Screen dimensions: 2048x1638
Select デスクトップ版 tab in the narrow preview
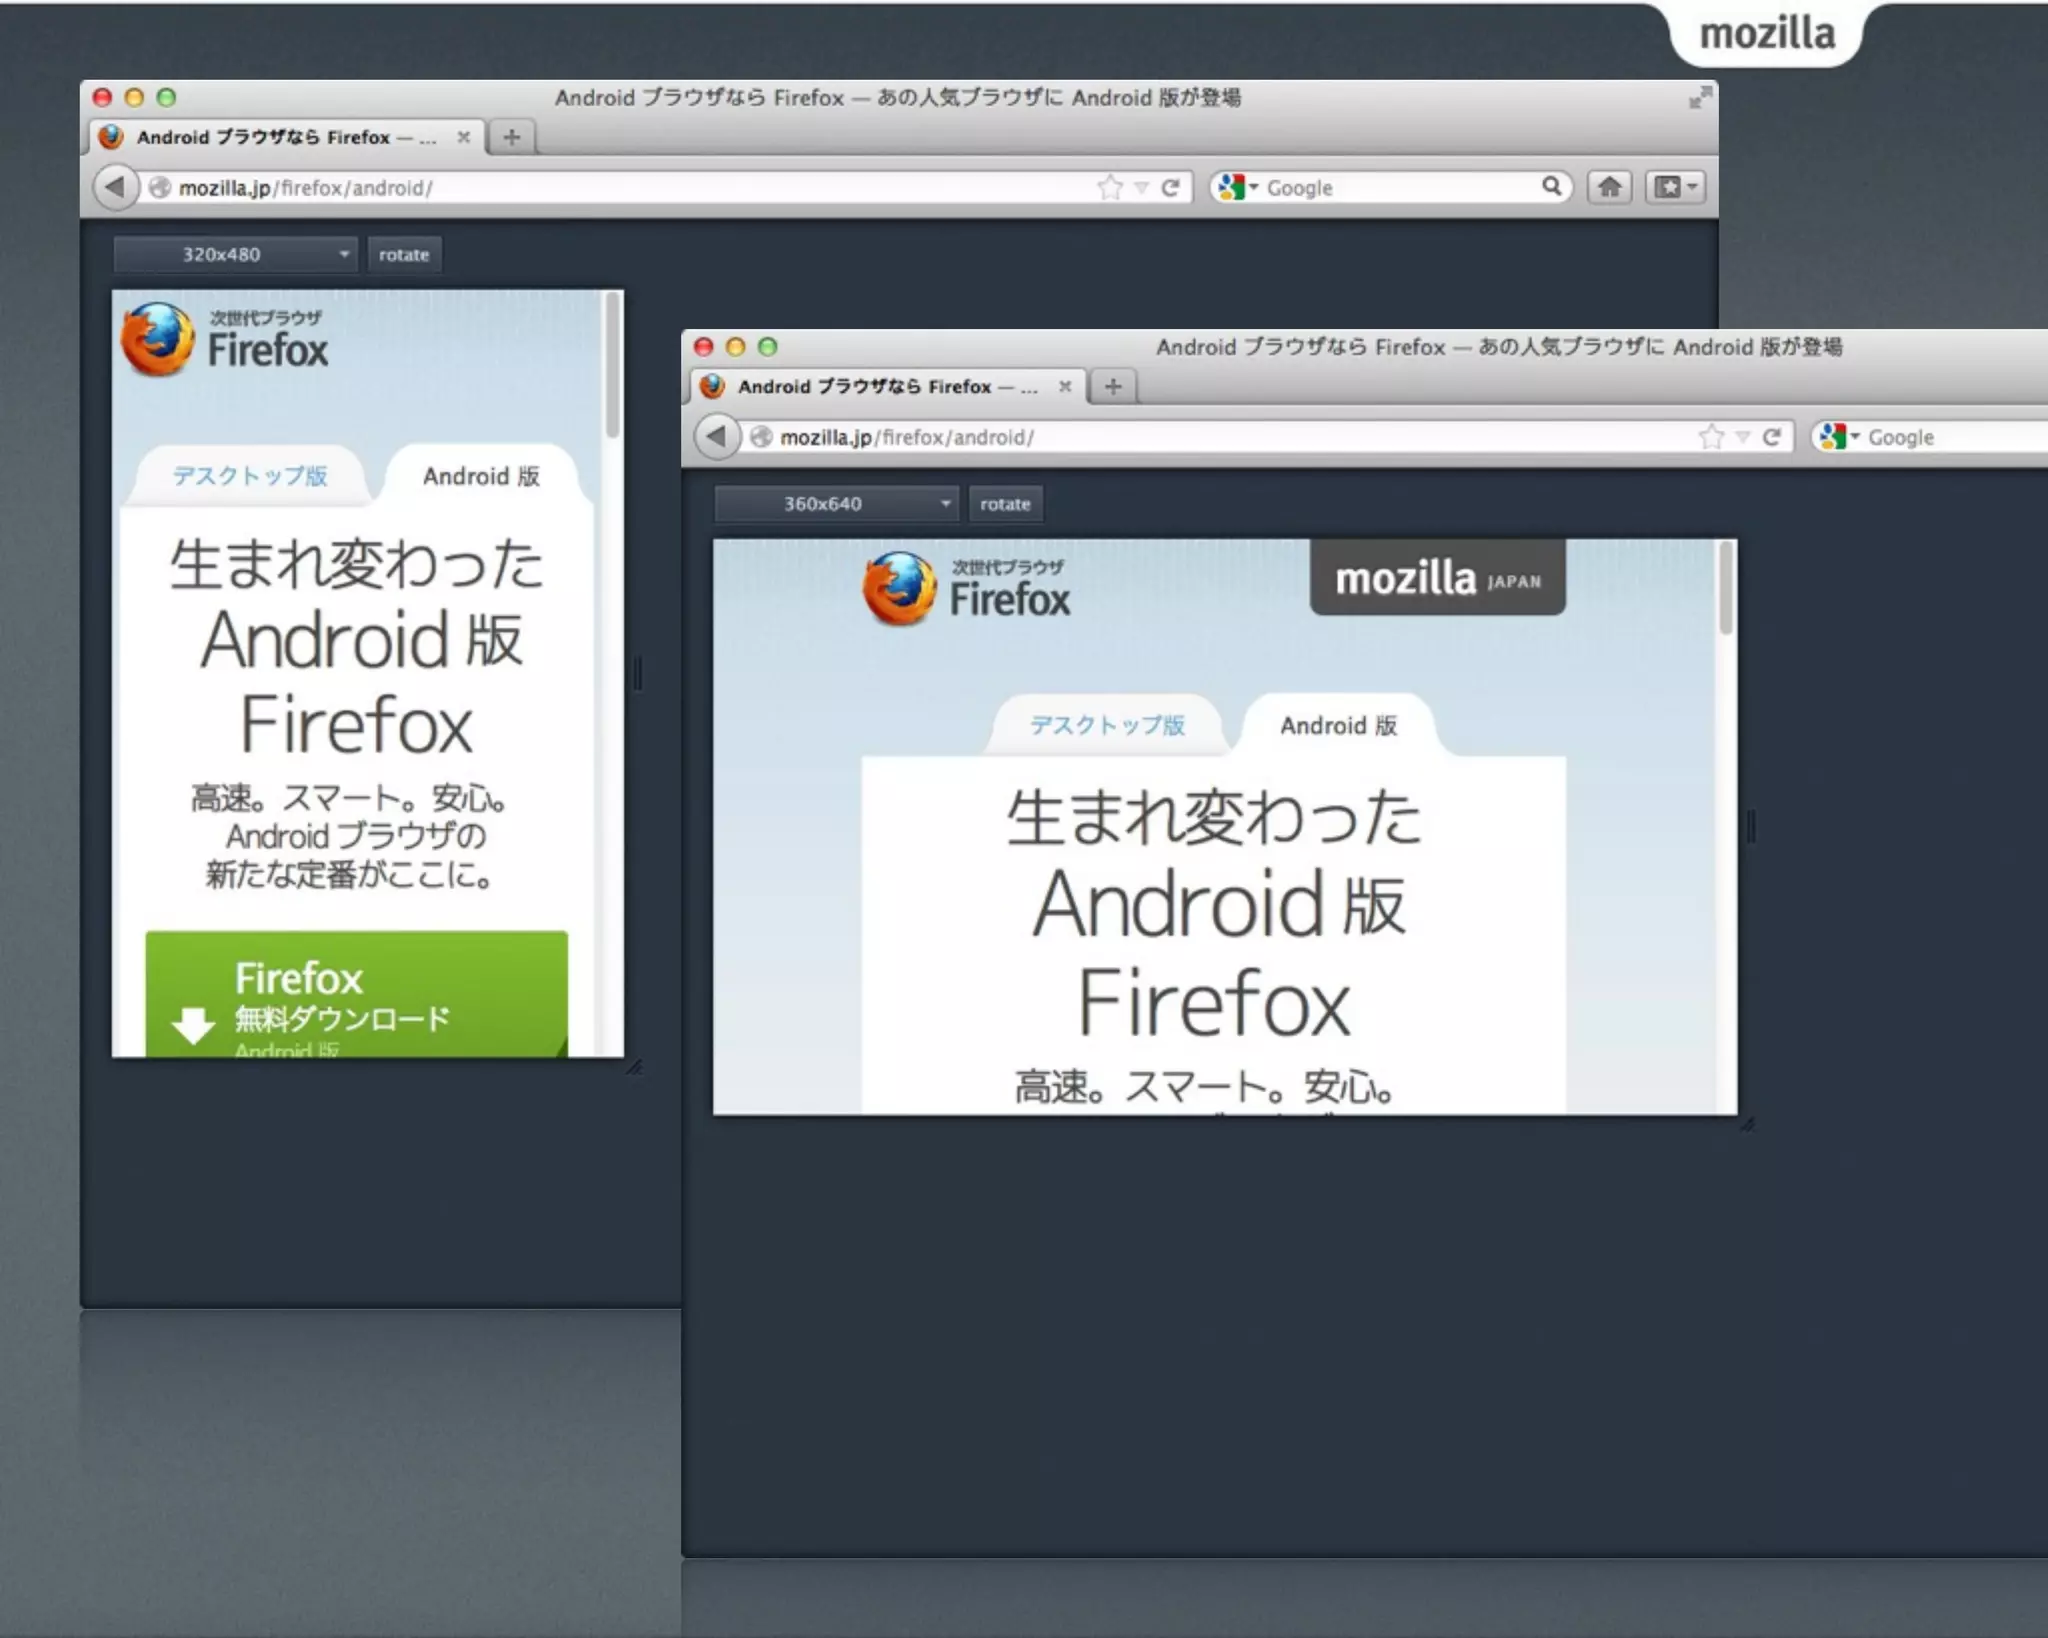point(250,476)
